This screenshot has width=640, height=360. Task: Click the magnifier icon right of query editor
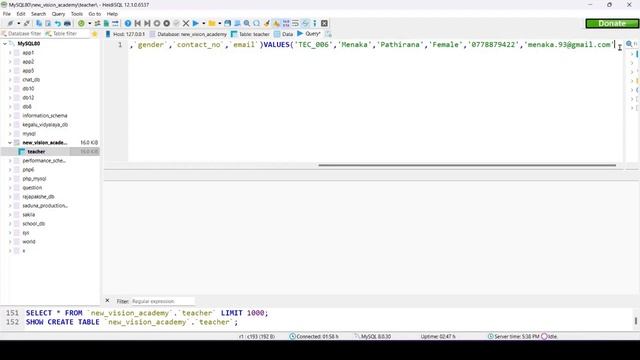(629, 44)
